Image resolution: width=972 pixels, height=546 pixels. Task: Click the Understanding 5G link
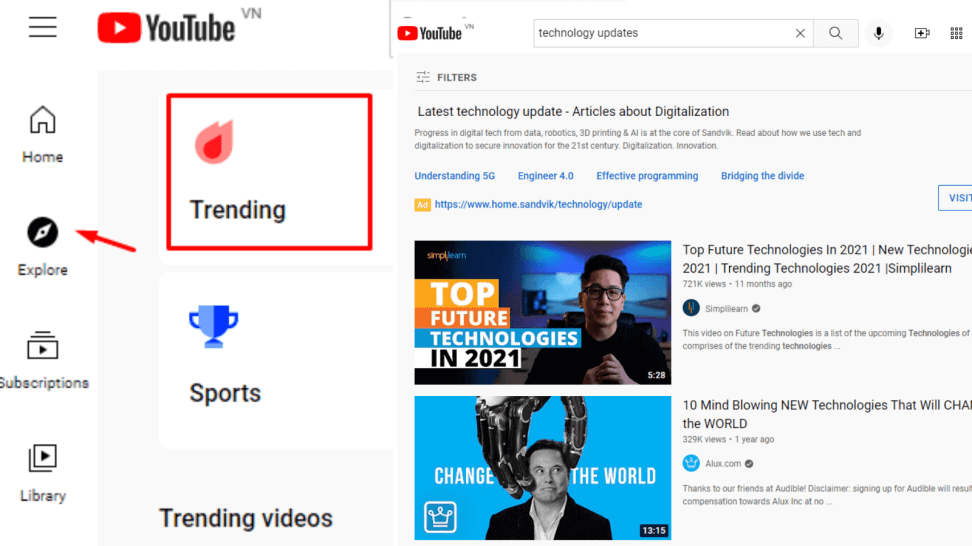[x=454, y=176]
